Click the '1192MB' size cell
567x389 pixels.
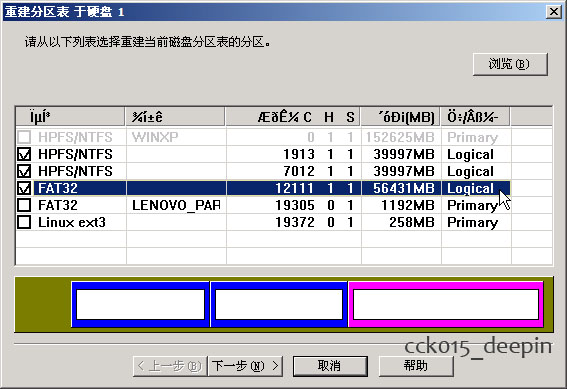click(408, 205)
